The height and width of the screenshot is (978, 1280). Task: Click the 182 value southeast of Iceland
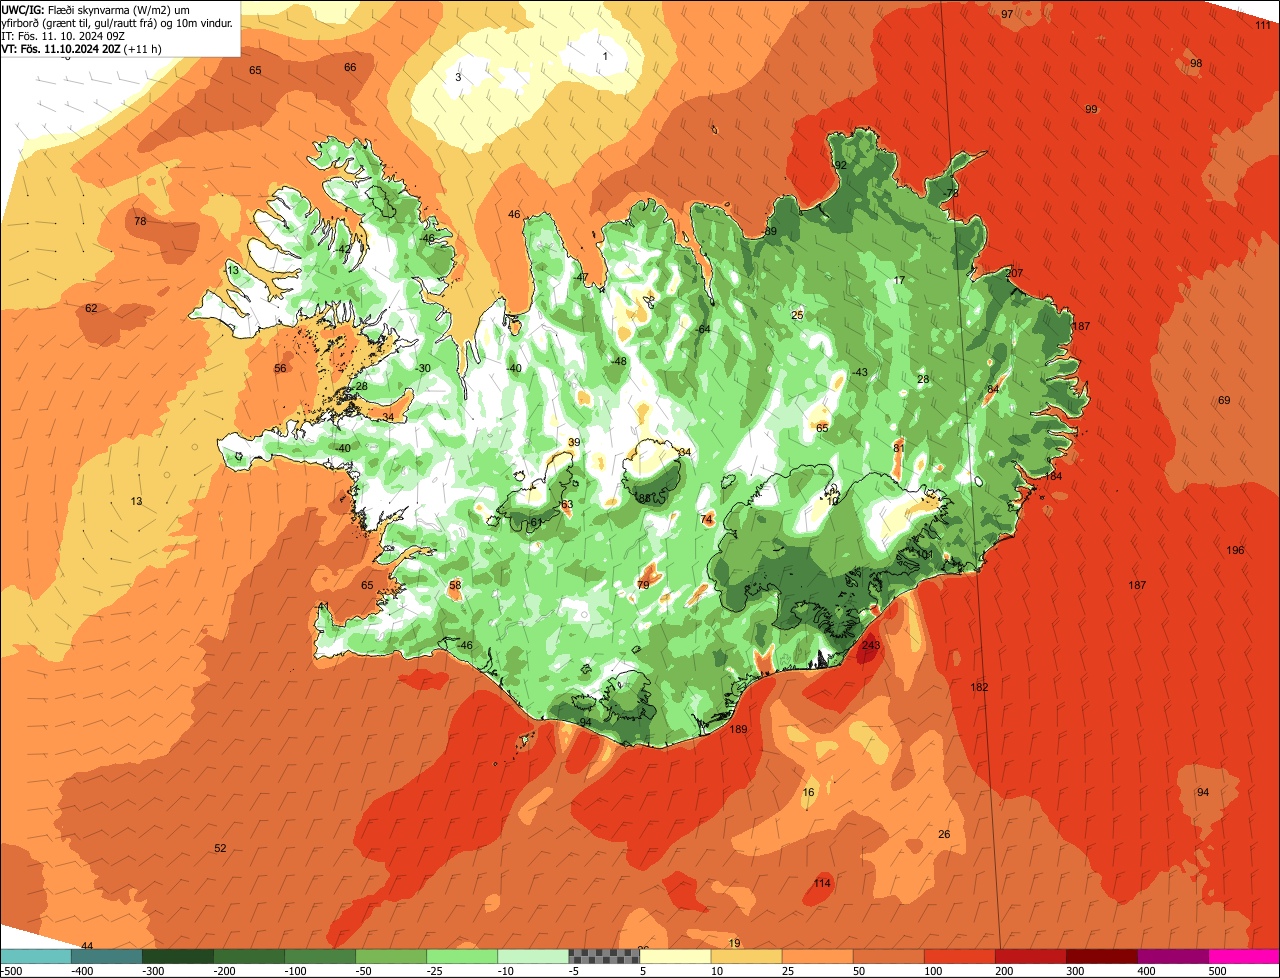point(979,687)
